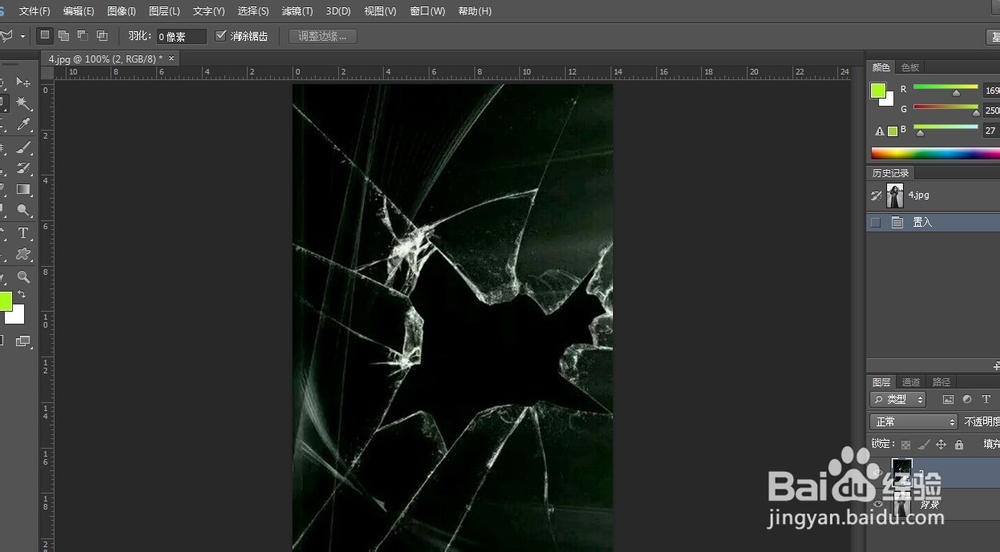Open the 窗口(W) menu
Image resolution: width=1000 pixels, height=552 pixels.
(427, 11)
